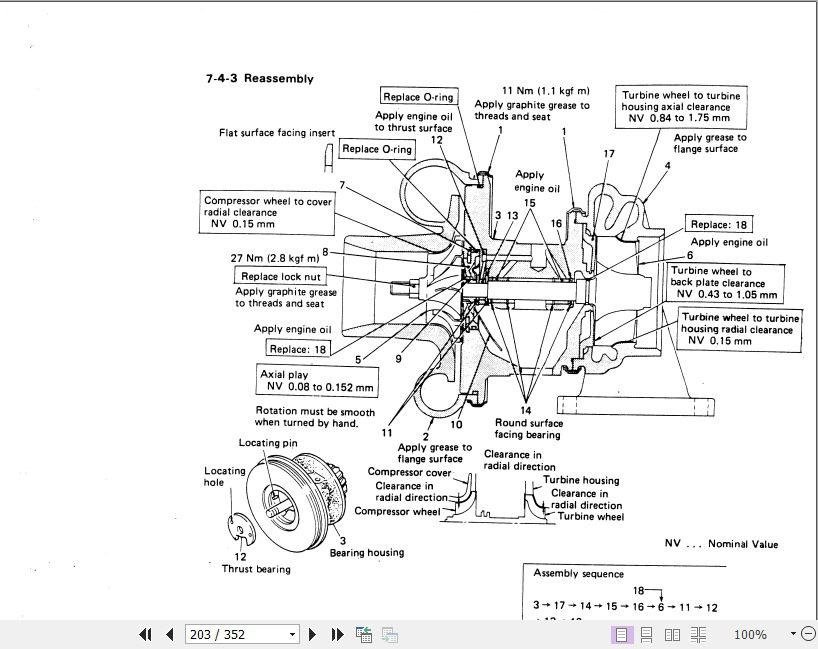Click the 'Assembly sequence' title

(x=579, y=573)
